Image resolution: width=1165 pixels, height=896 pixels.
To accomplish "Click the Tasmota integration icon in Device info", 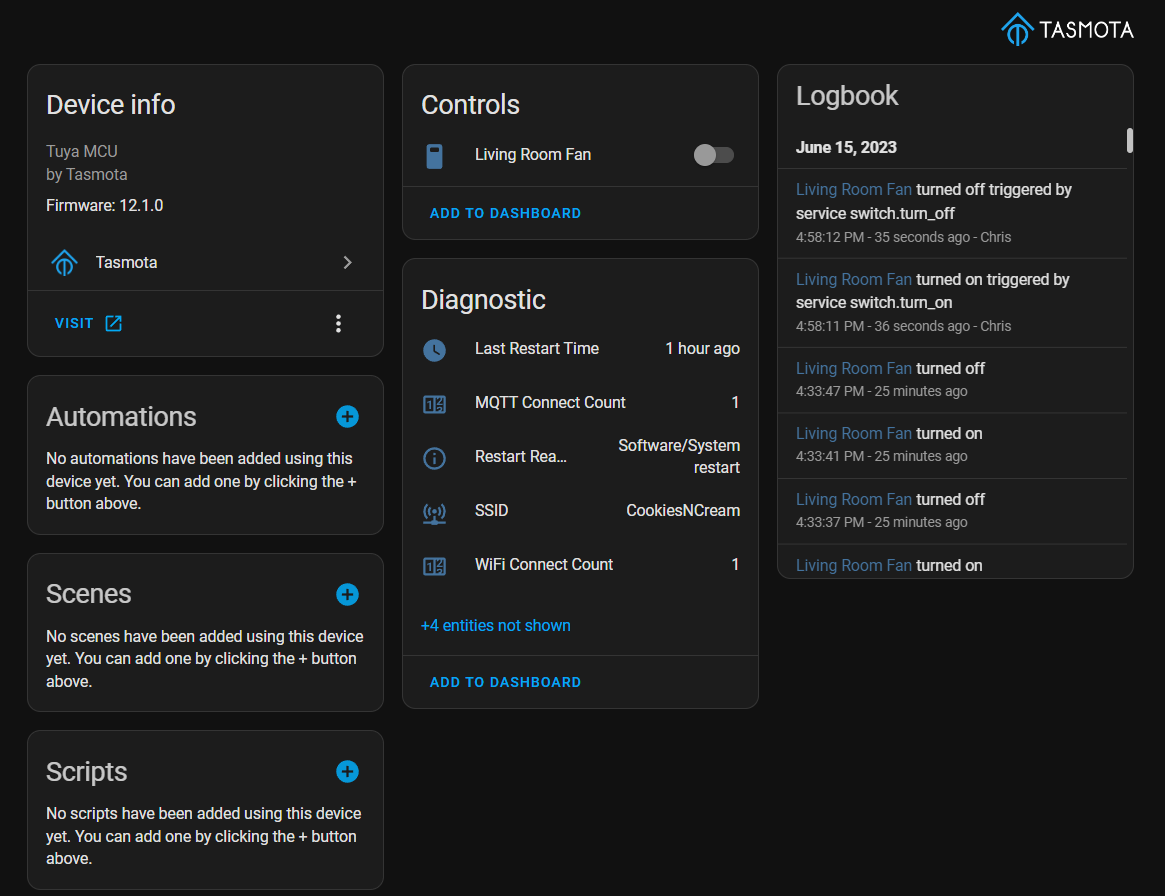I will (64, 262).
